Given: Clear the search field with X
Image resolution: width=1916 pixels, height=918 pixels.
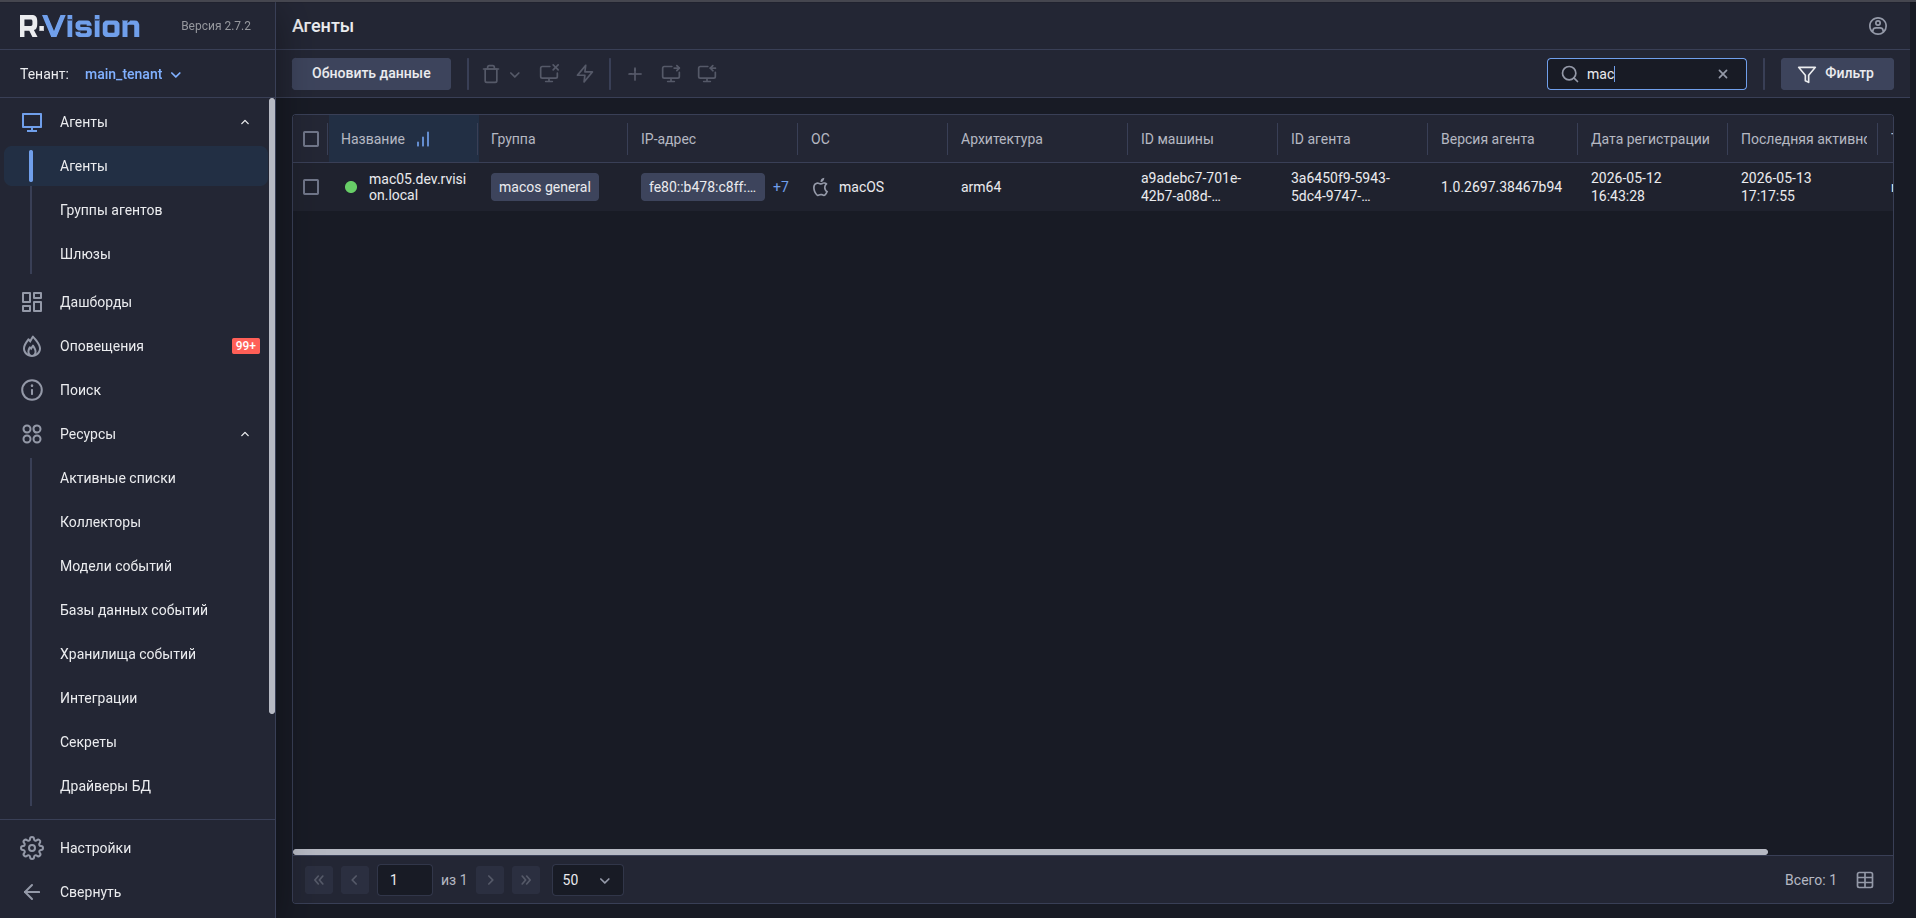Looking at the screenshot, I should 1723,74.
